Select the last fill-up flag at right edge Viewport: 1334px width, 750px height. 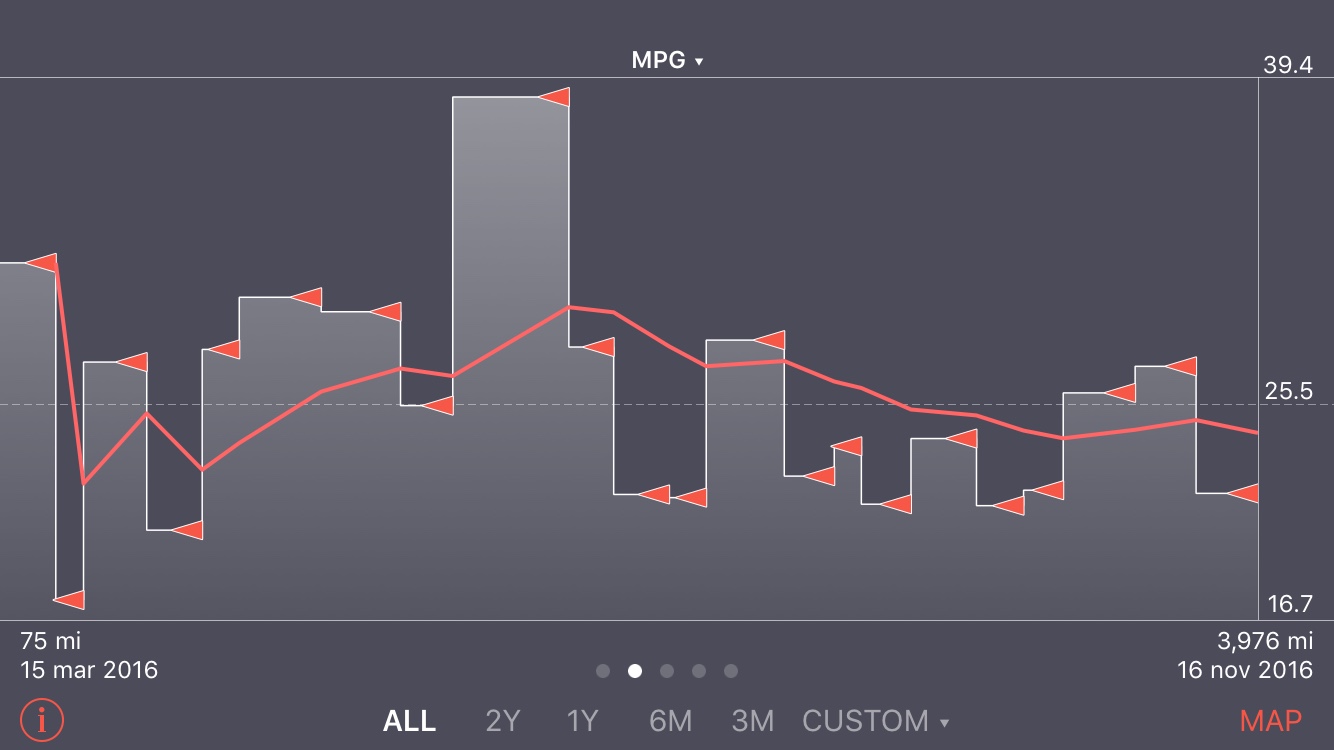(1244, 493)
